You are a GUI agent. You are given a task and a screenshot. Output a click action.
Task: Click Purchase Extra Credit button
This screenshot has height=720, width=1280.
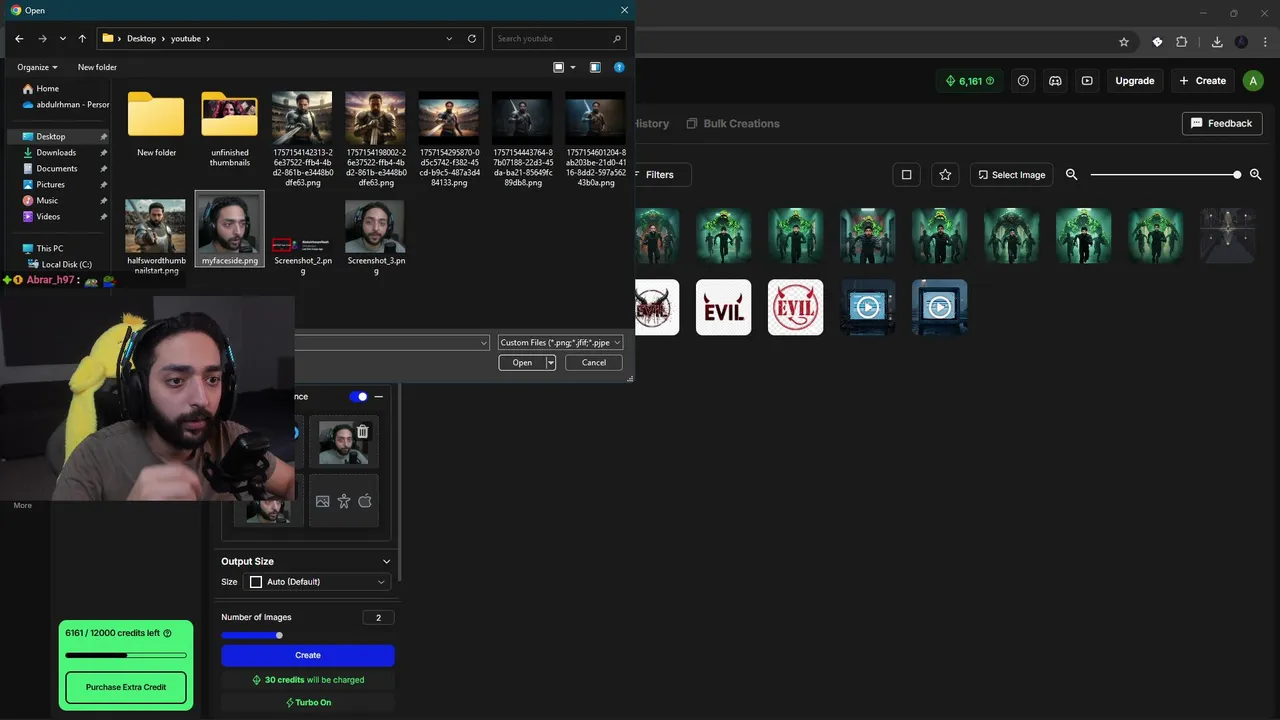[126, 687]
